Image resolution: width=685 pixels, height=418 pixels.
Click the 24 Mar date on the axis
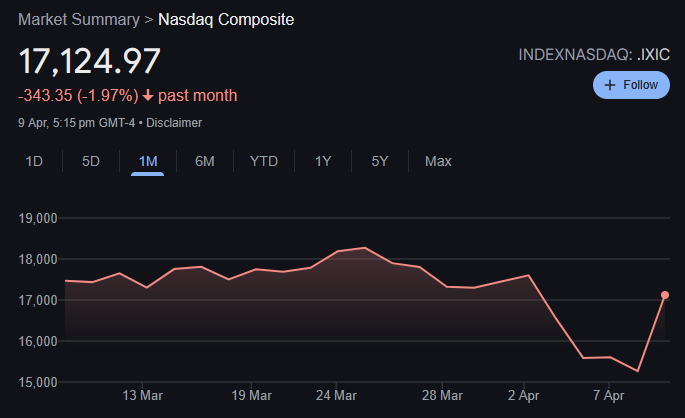click(336, 395)
